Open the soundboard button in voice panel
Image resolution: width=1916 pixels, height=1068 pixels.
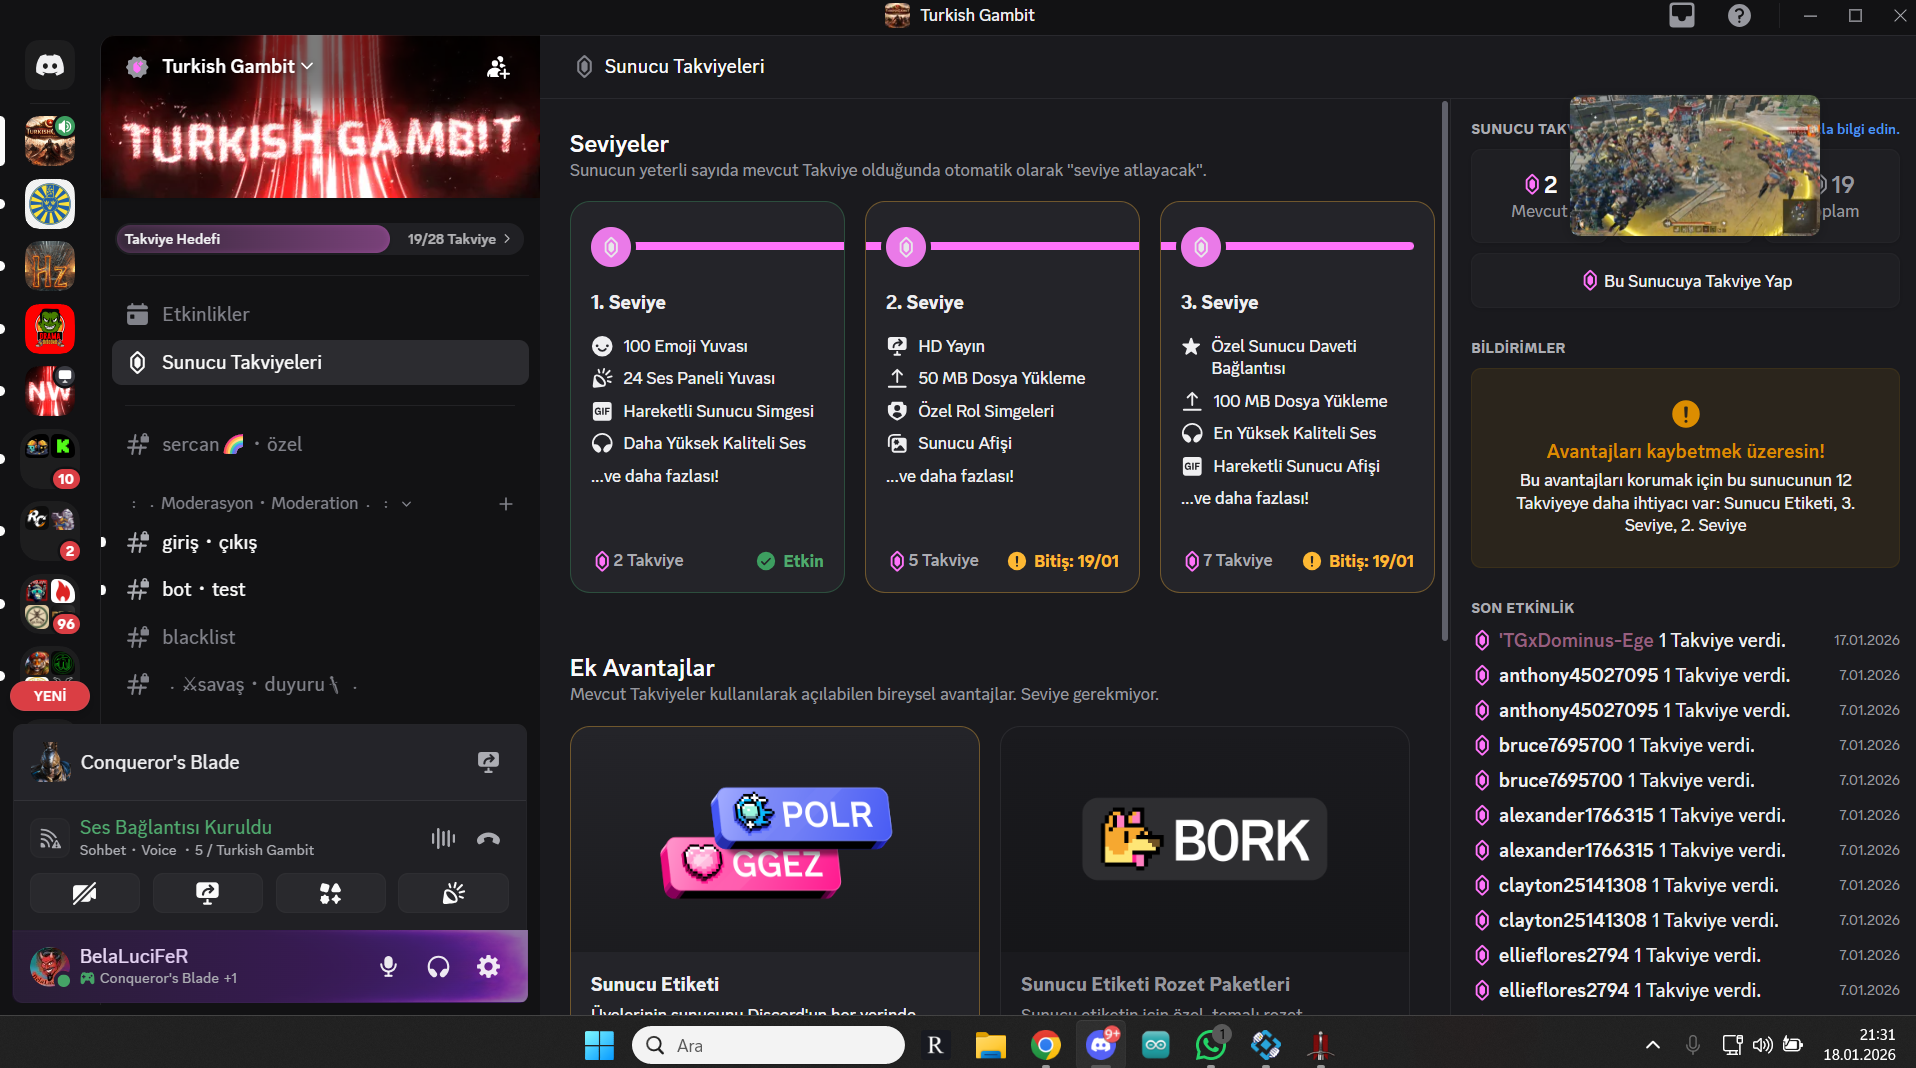pyautogui.click(x=453, y=893)
